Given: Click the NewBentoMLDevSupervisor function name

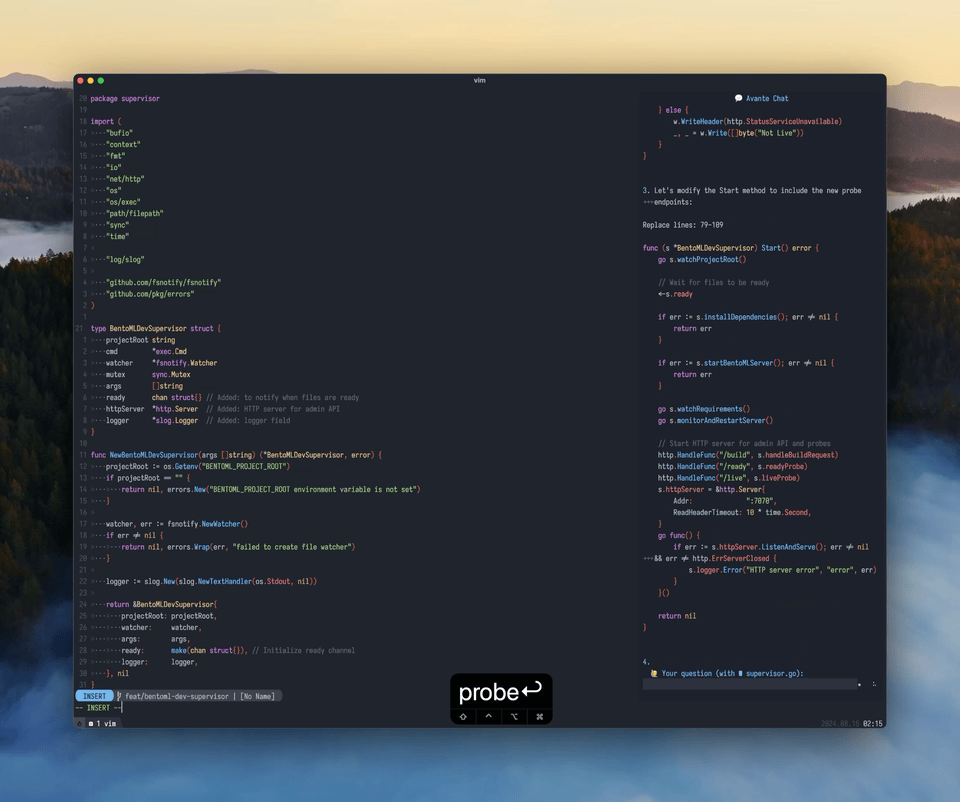Looking at the screenshot, I should [147, 455].
